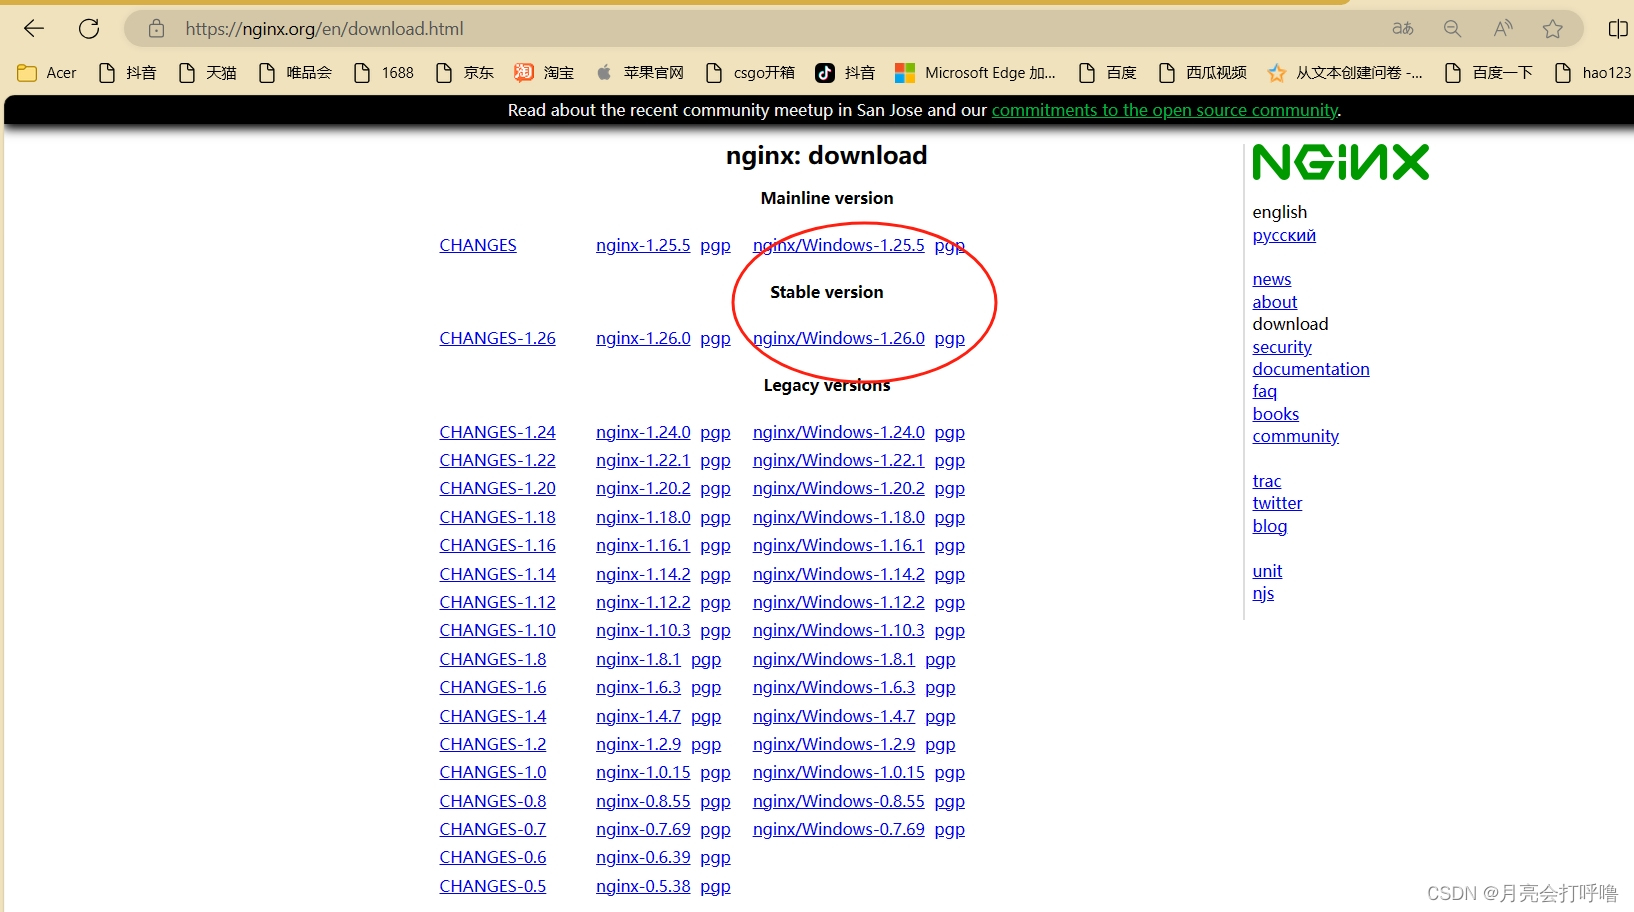Click the NGINX logo
Viewport: 1634px width, 912px height.
(1340, 162)
